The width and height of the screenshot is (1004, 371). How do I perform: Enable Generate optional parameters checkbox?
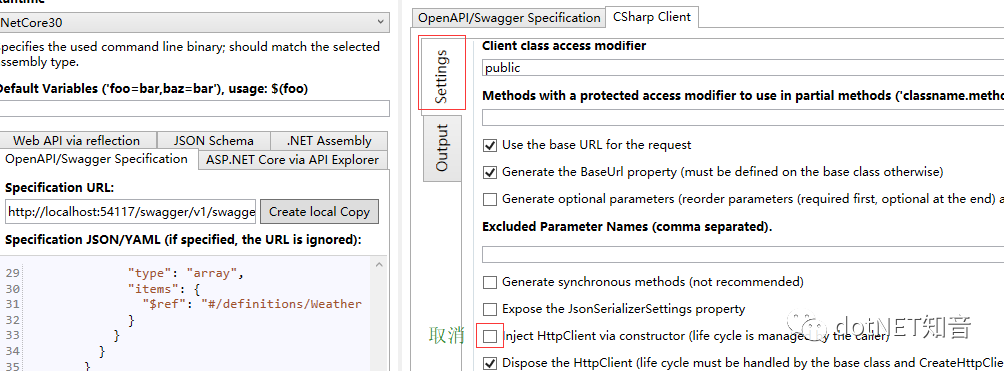pyautogui.click(x=490, y=199)
